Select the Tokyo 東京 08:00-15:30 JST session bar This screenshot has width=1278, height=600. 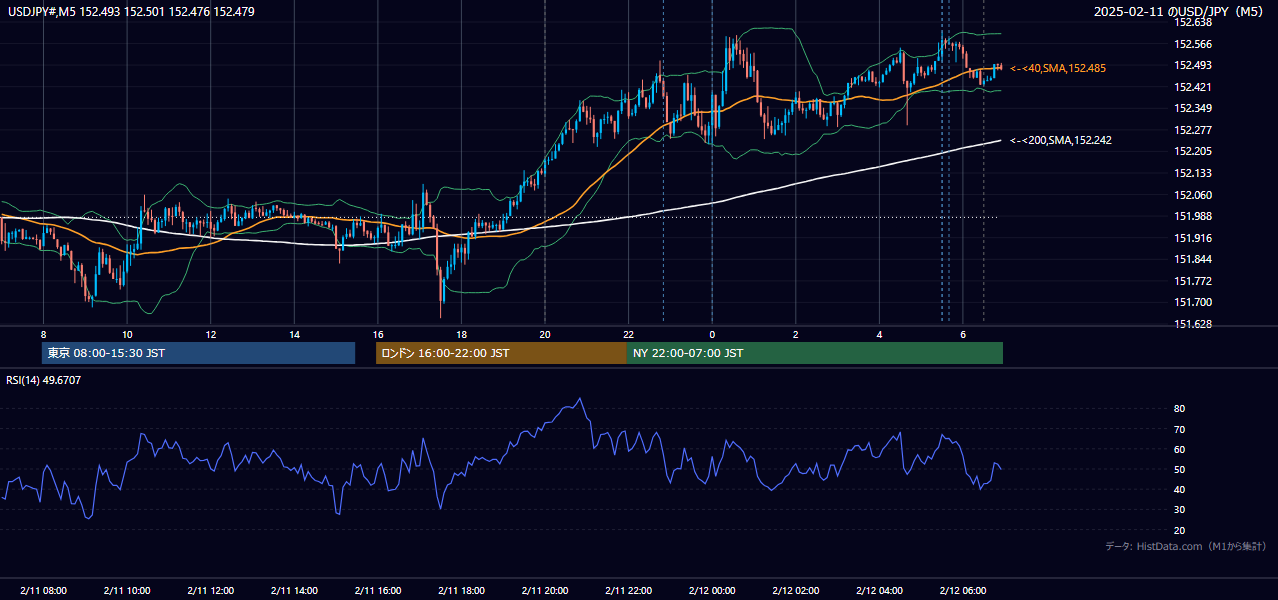point(198,353)
